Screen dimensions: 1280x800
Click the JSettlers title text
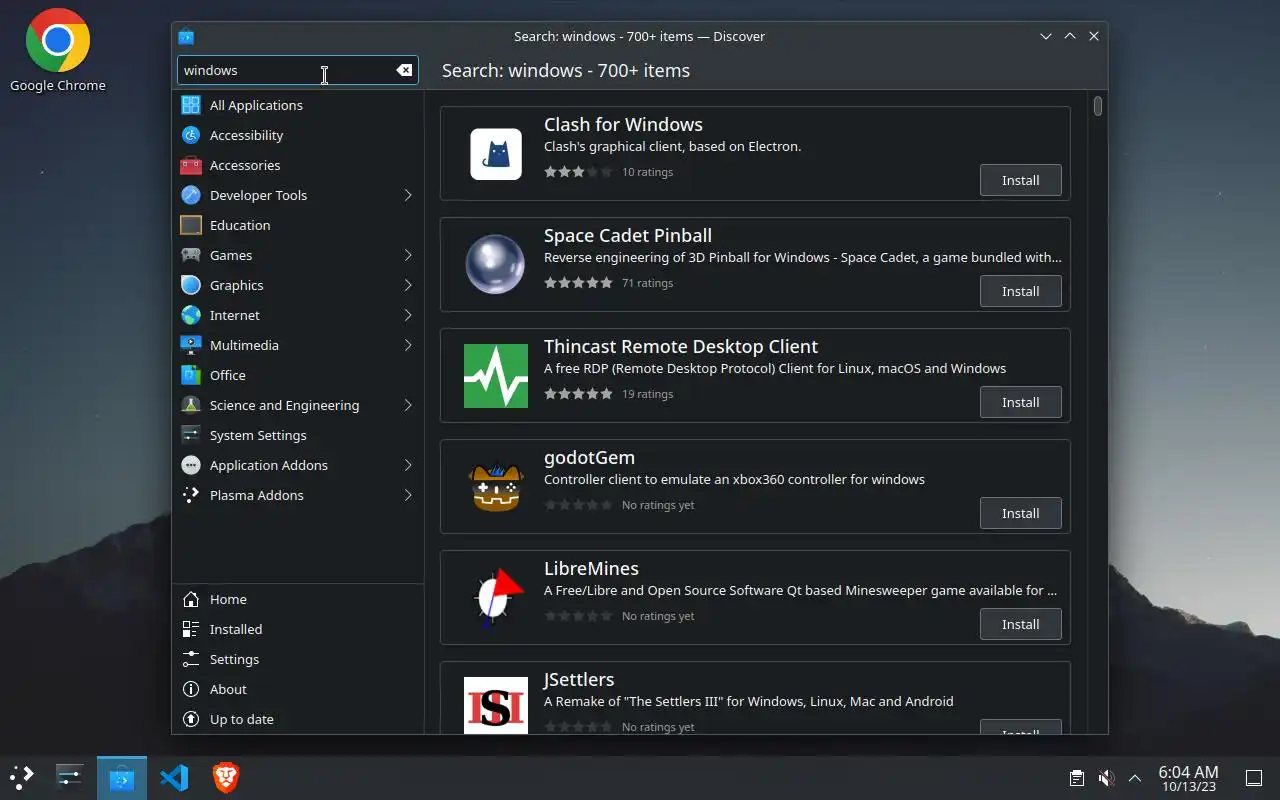pyautogui.click(x=579, y=679)
